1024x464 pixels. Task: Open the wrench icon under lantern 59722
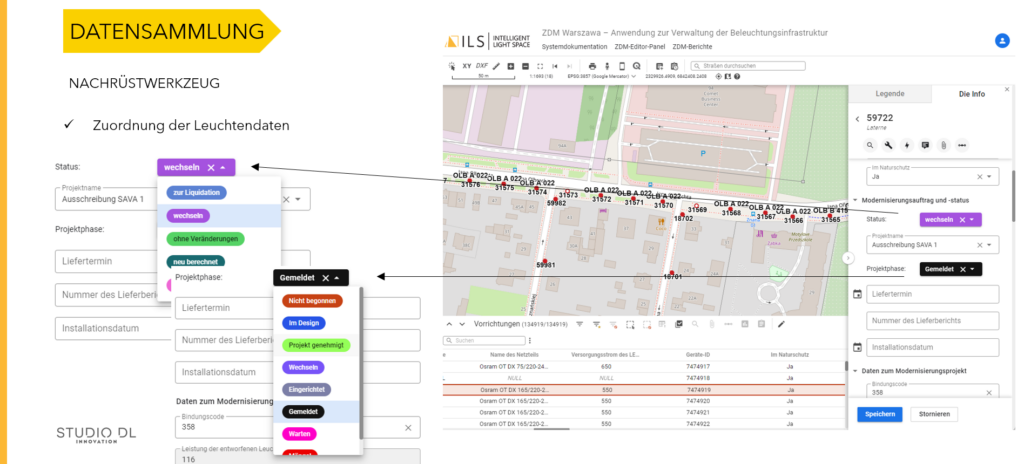[888, 145]
